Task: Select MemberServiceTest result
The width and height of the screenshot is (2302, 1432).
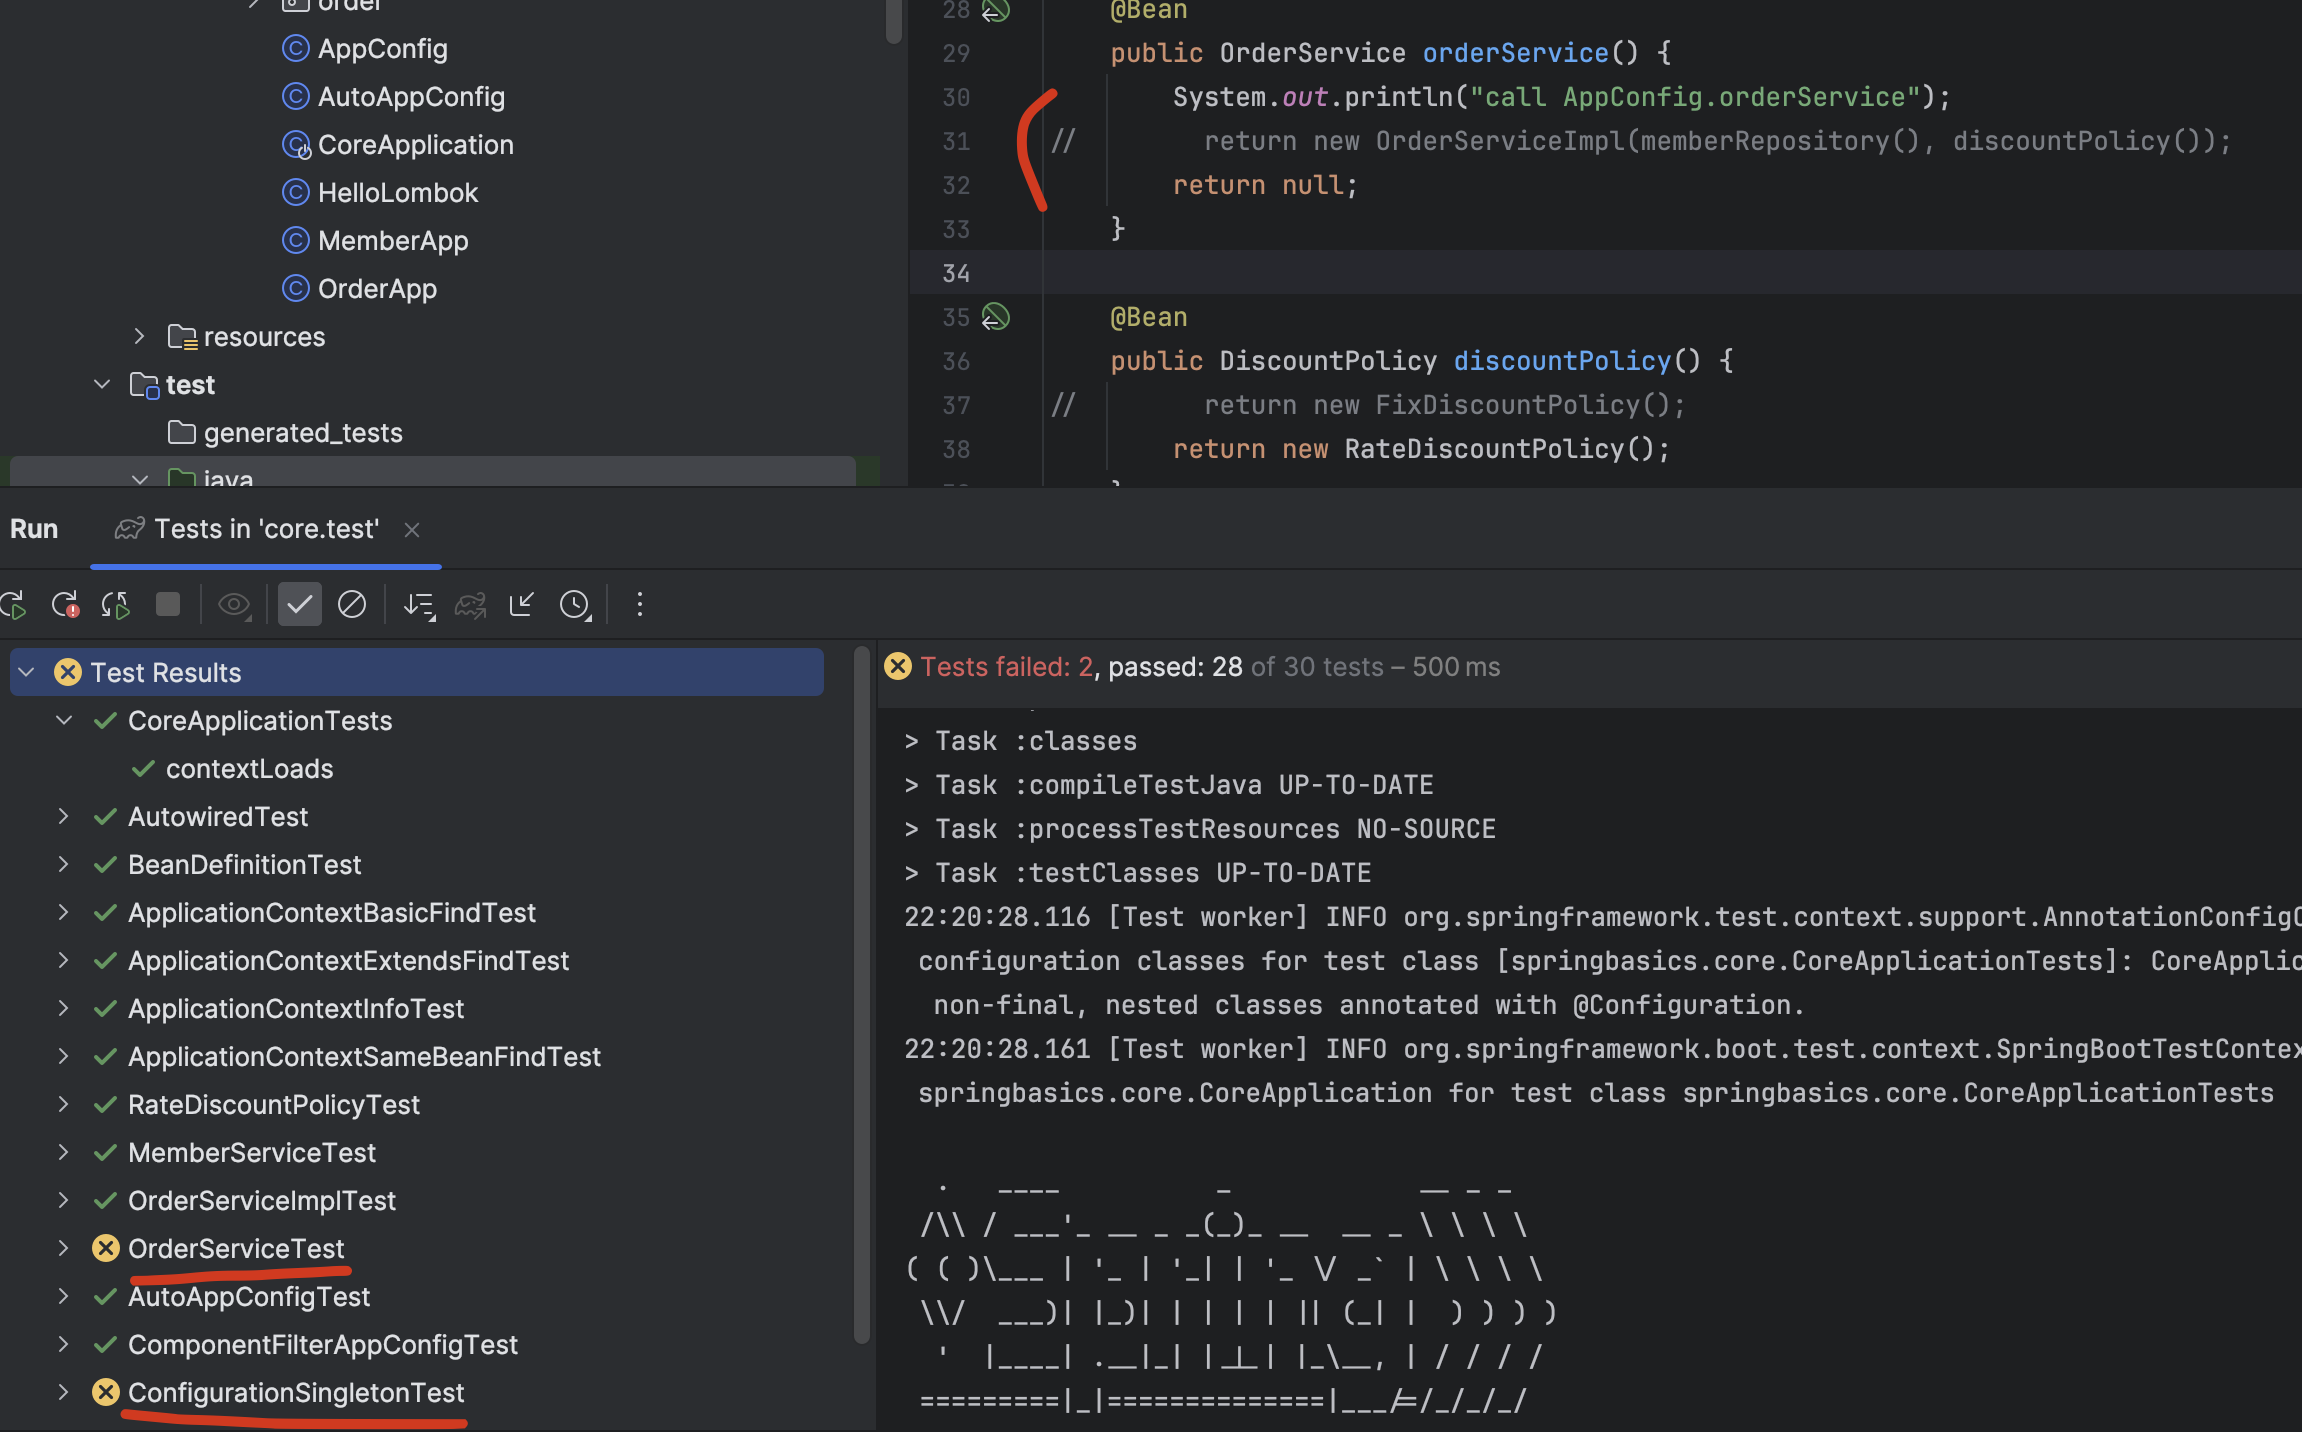Action: coord(252,1153)
